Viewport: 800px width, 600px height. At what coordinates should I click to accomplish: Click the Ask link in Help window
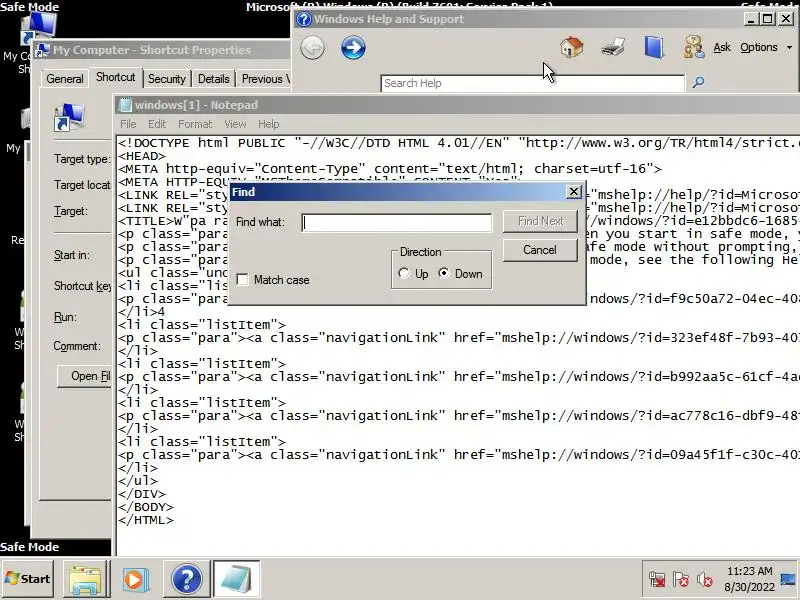pyautogui.click(x=722, y=47)
